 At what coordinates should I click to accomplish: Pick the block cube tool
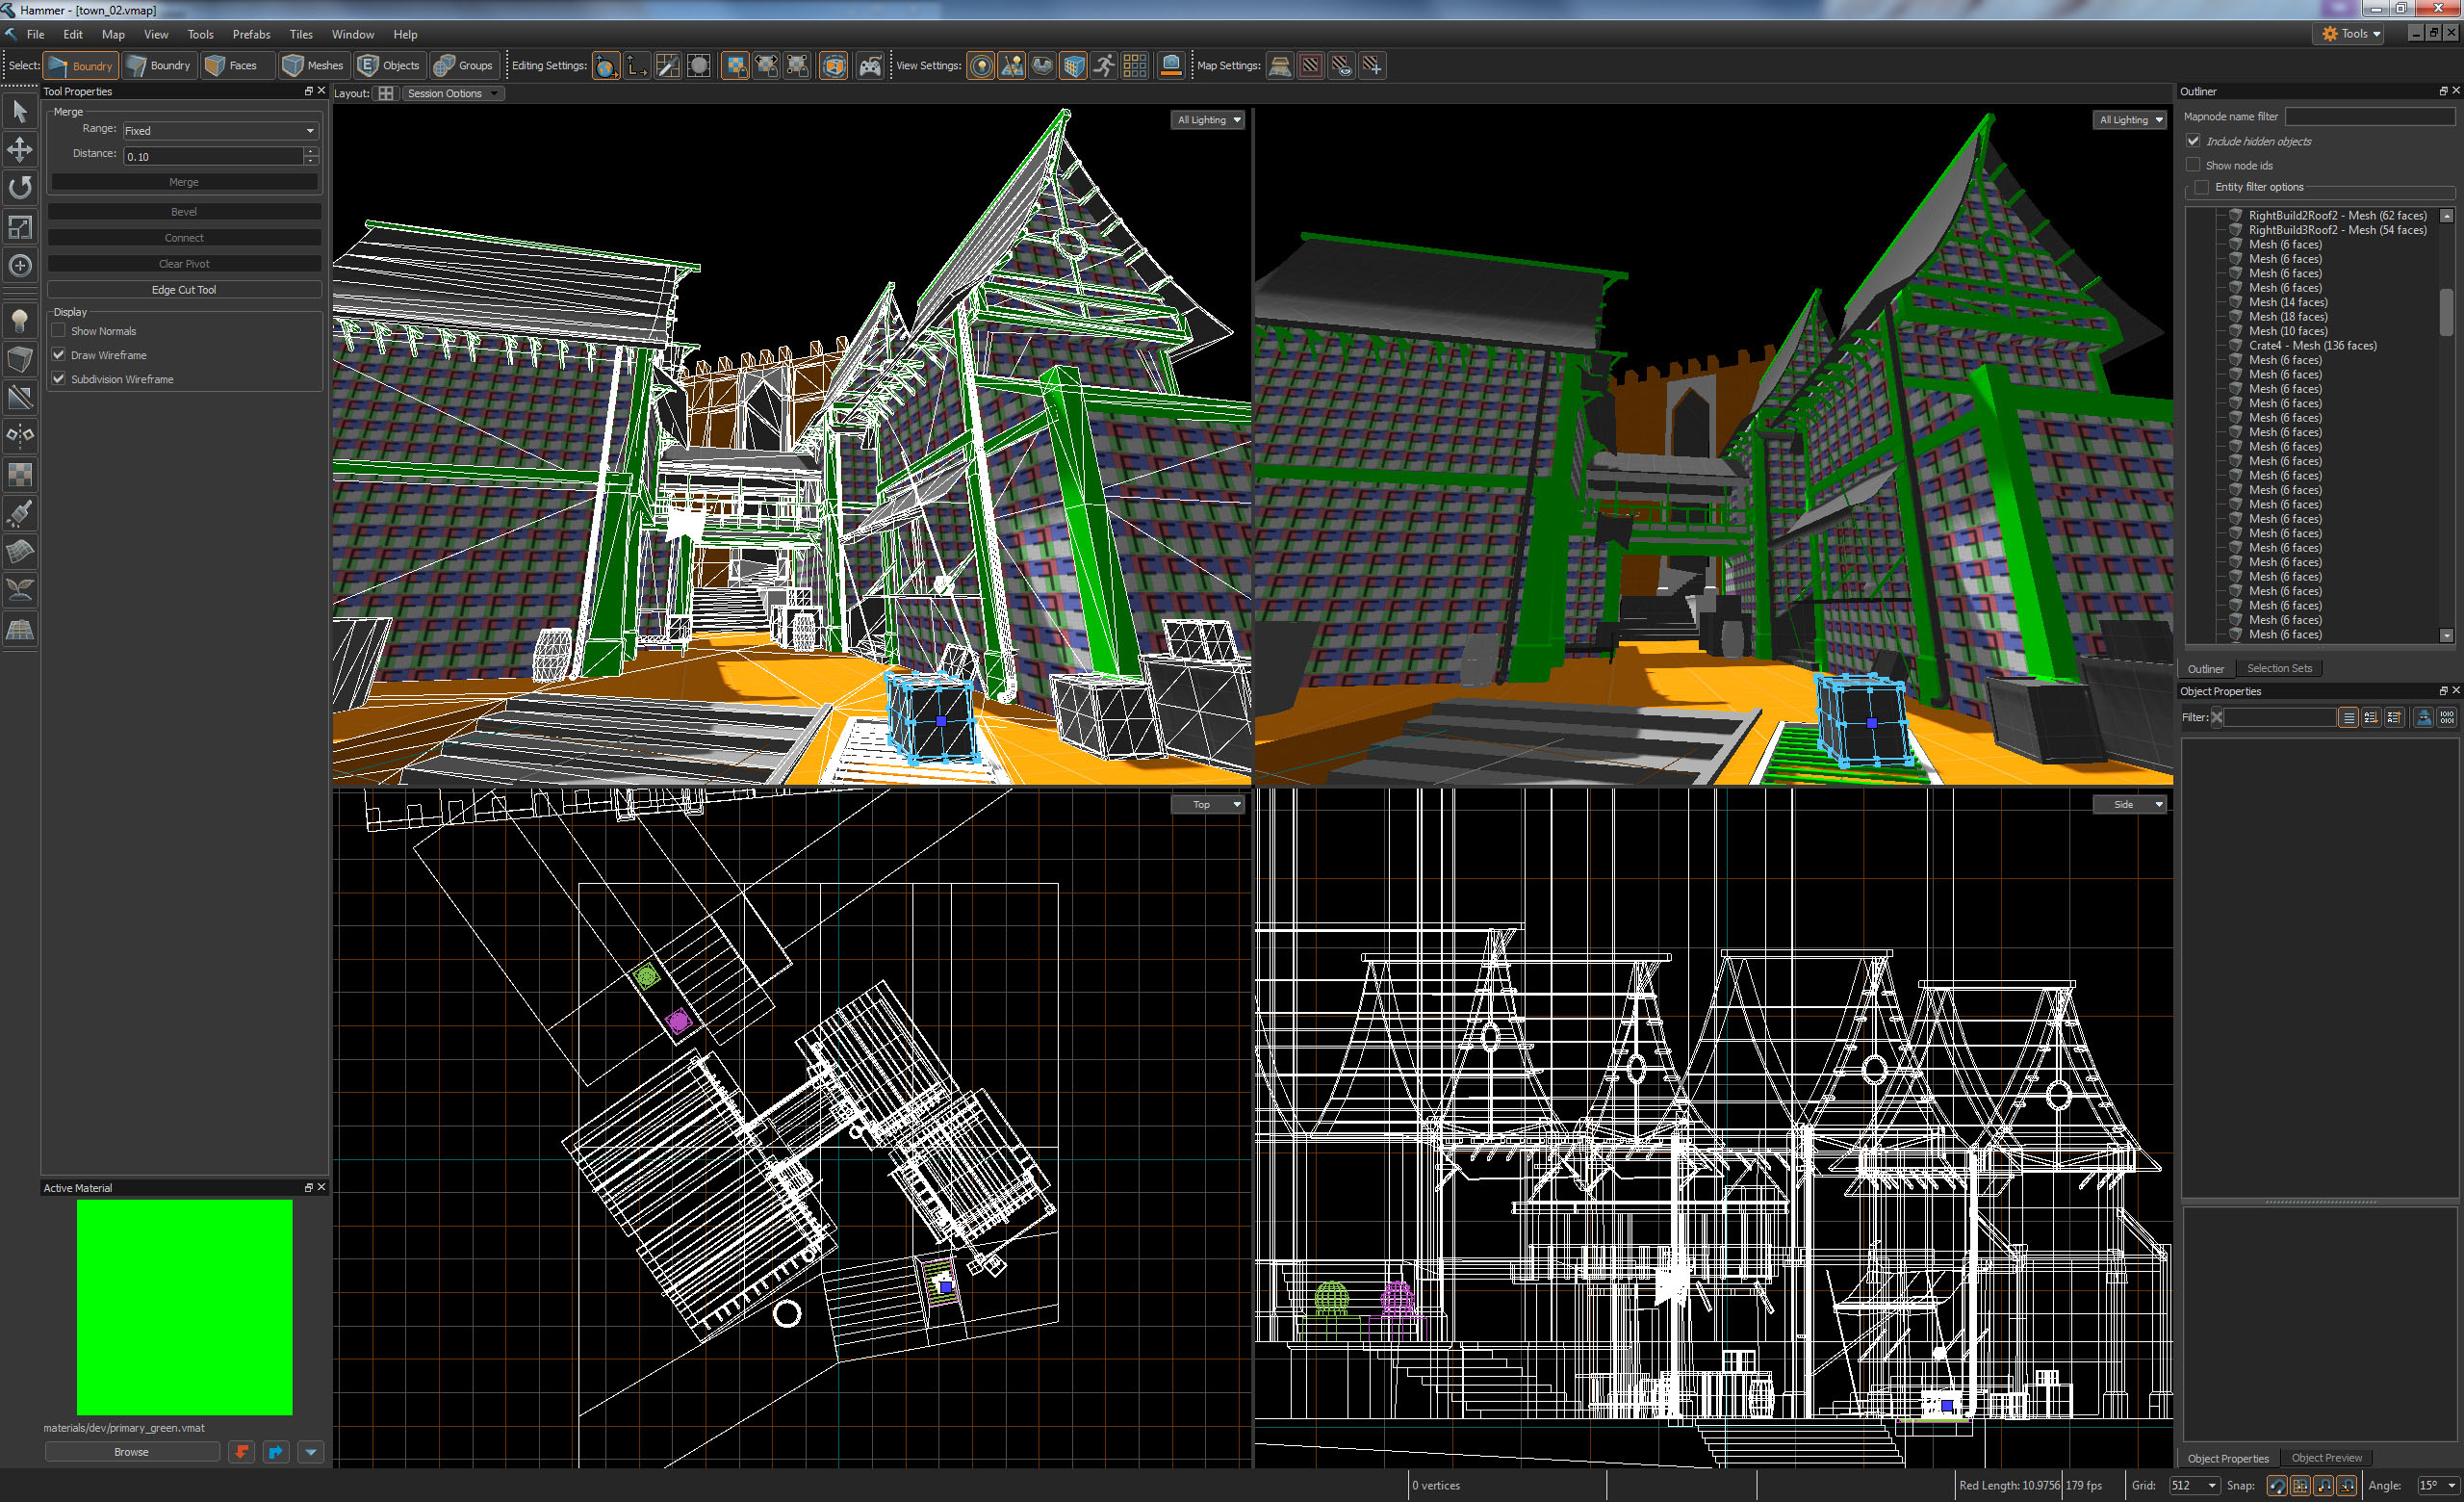20,359
